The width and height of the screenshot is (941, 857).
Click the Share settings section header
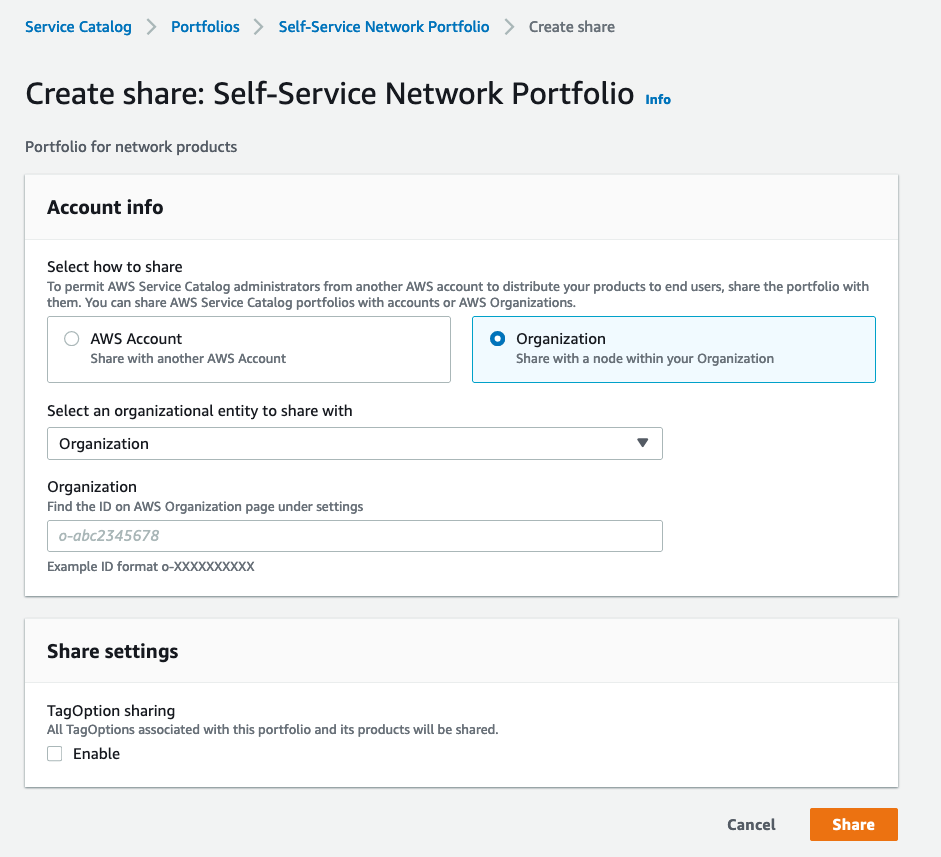coord(112,650)
